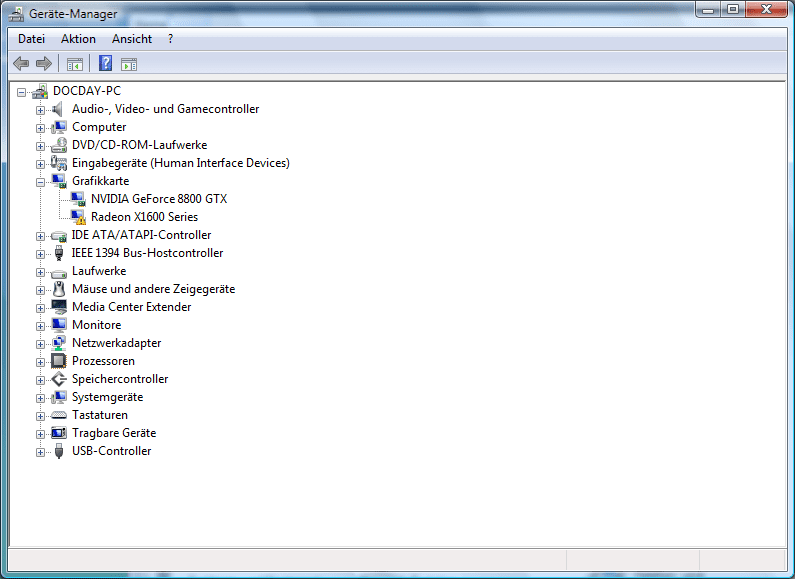Click the show/hide console tree toolbar icon
795x579 pixels.
coord(75,64)
